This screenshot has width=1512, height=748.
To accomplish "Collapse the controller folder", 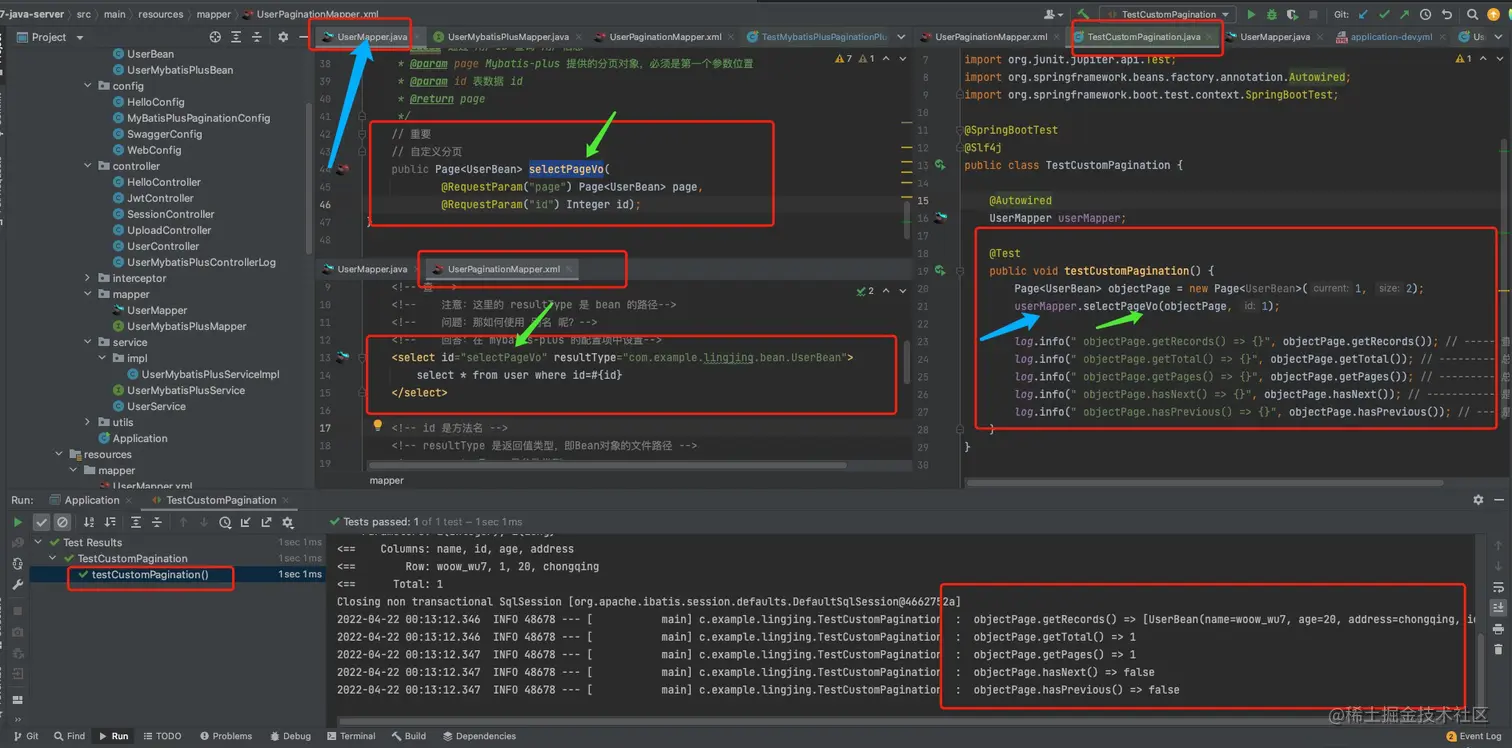I will [89, 166].
